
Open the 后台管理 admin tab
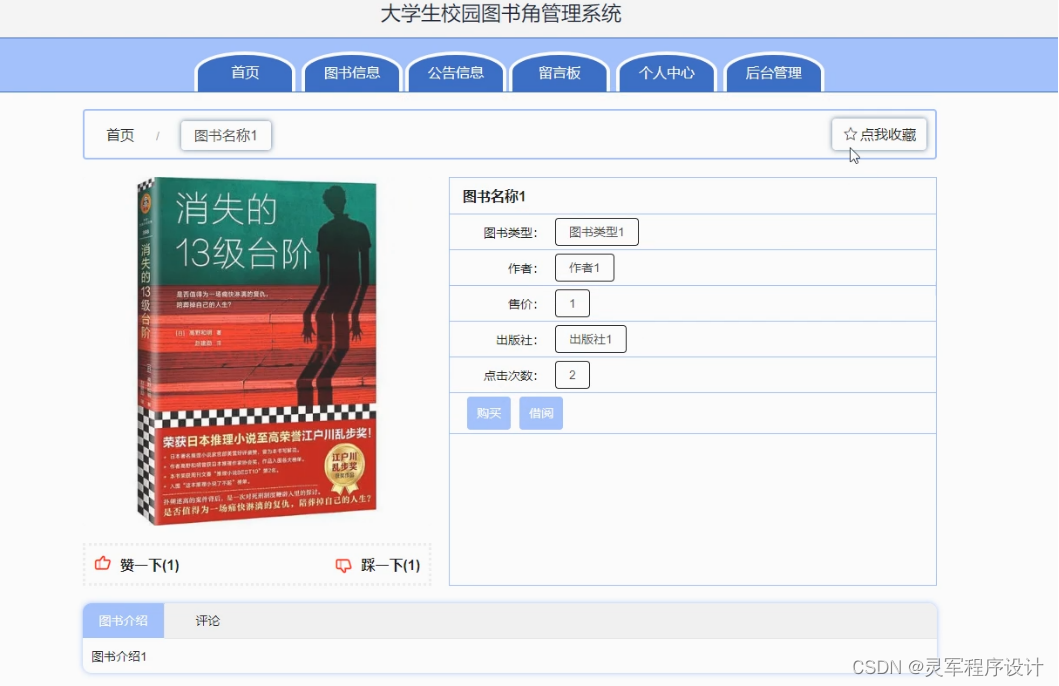[773, 73]
